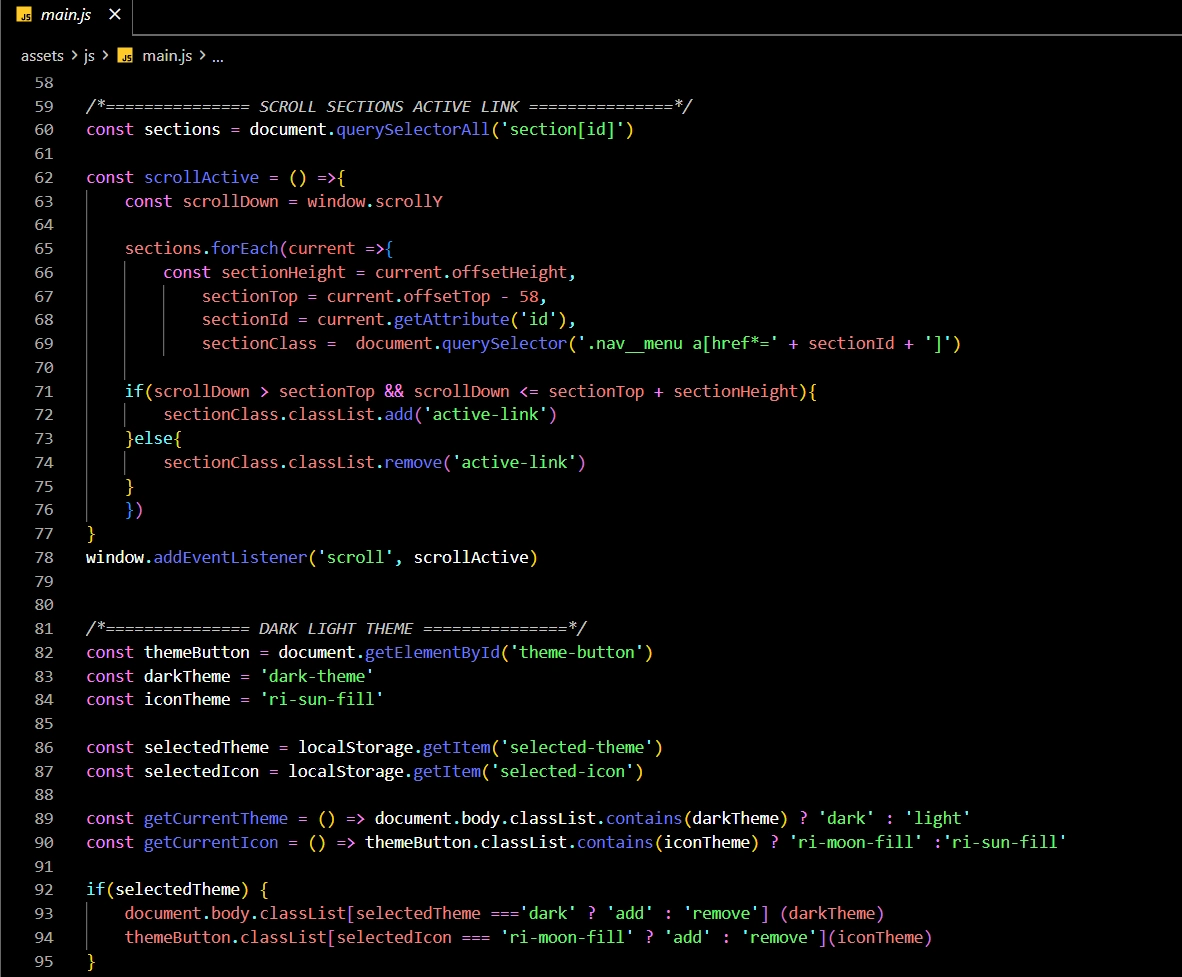Screen dimensions: 1182x977
Task: Click the 'theme-button' string
Action: pyautogui.click(x=577, y=653)
